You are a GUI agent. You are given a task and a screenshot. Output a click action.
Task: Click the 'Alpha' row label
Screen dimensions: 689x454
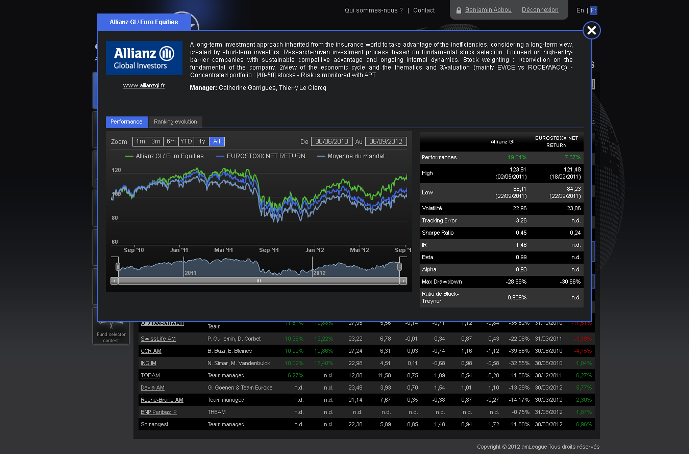429,269
